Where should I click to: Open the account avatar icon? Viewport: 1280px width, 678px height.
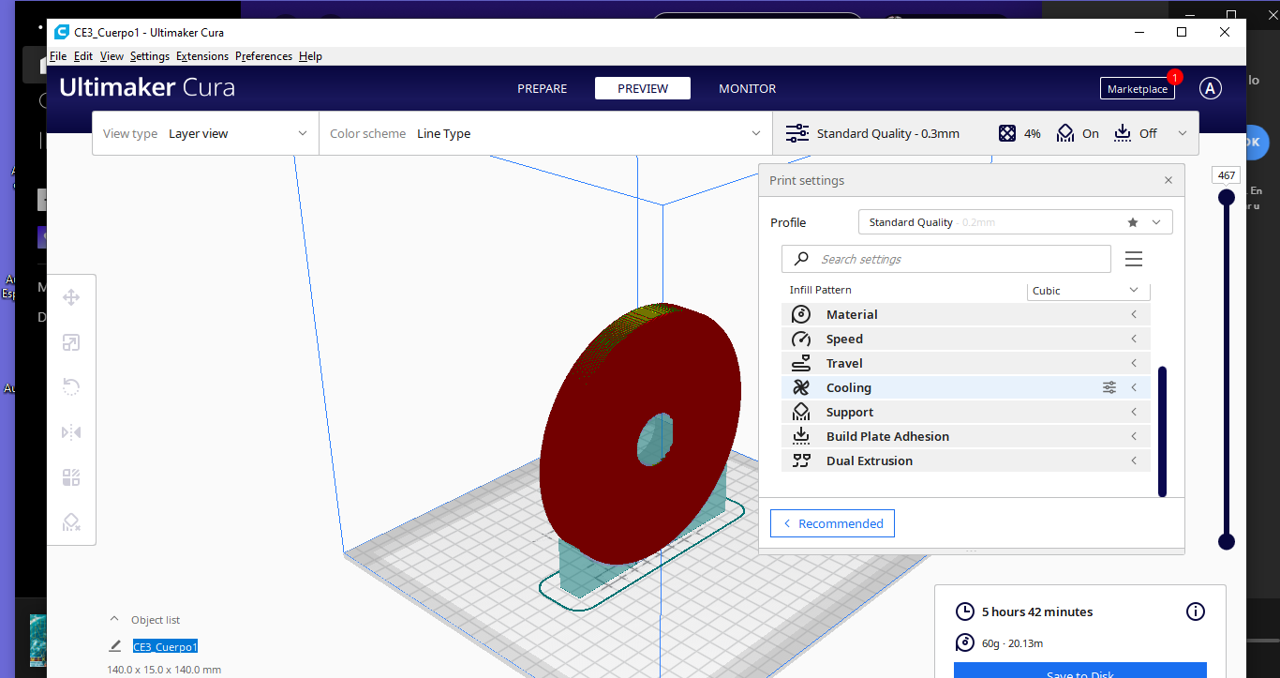[x=1210, y=88]
